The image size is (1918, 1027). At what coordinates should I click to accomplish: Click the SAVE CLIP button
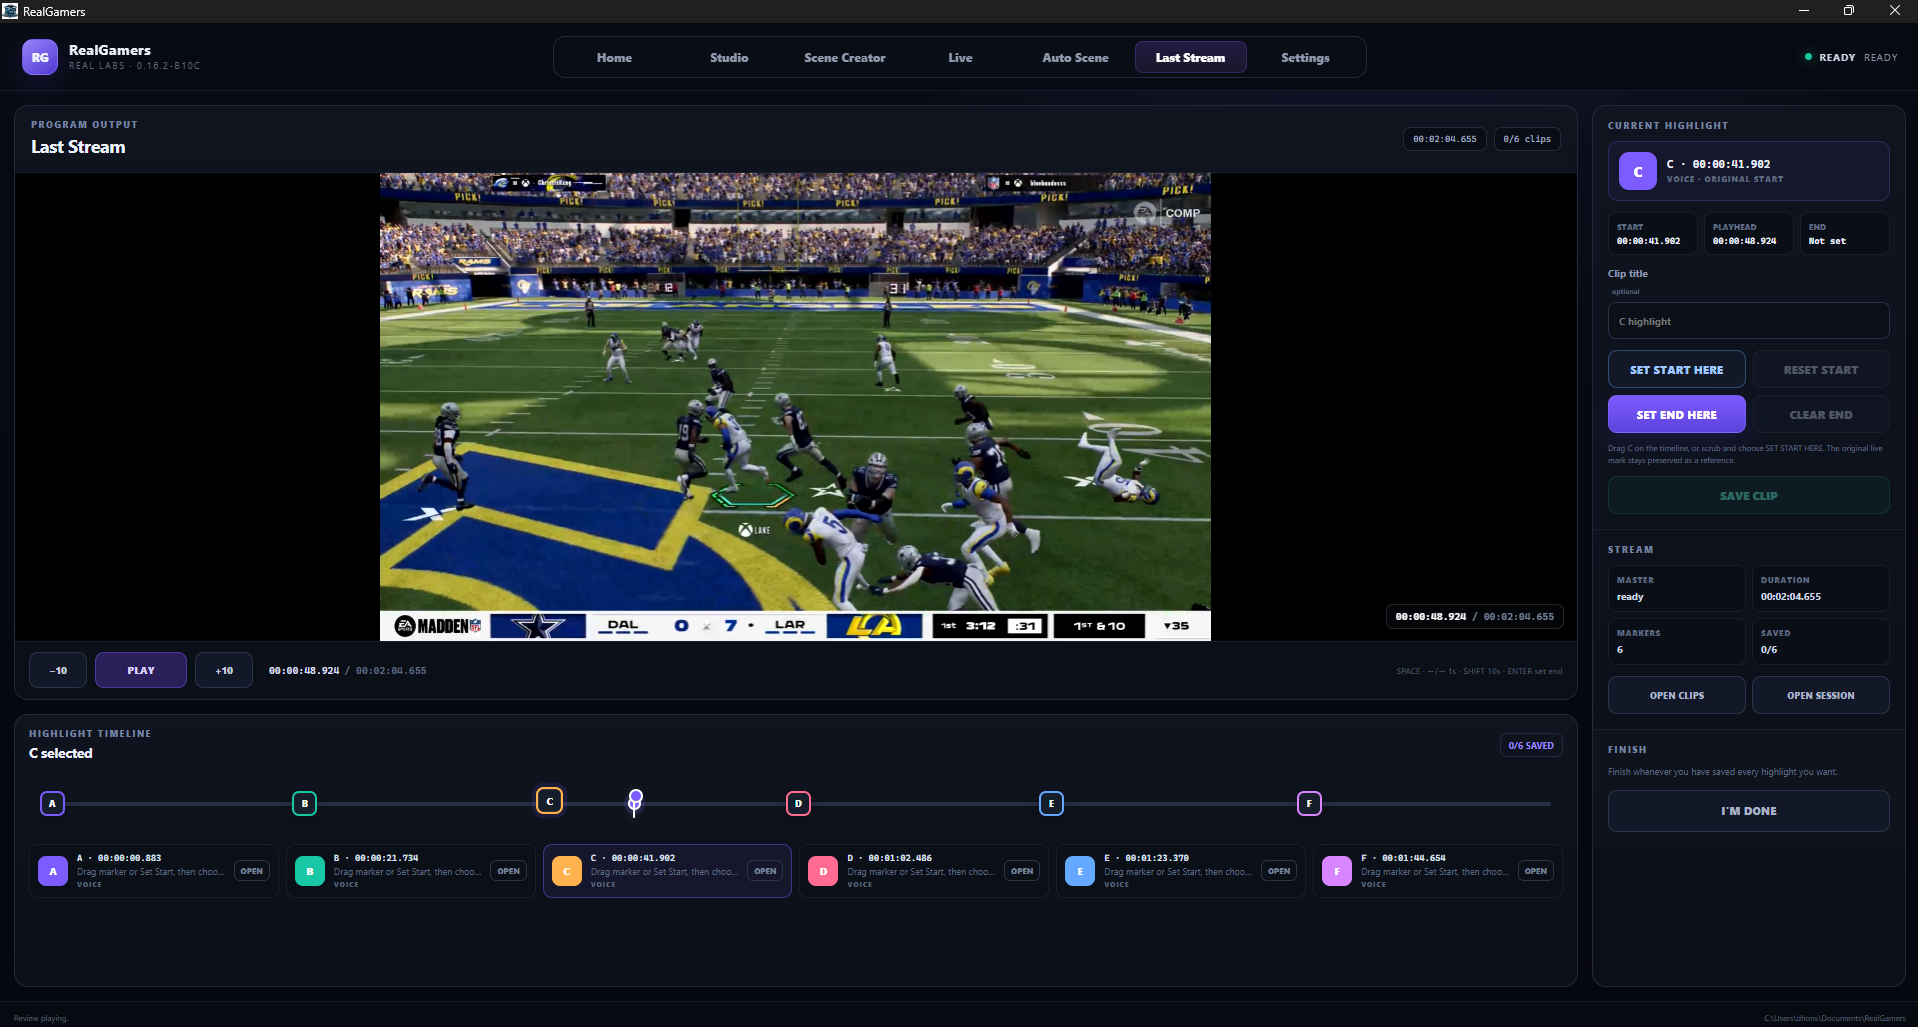1748,495
